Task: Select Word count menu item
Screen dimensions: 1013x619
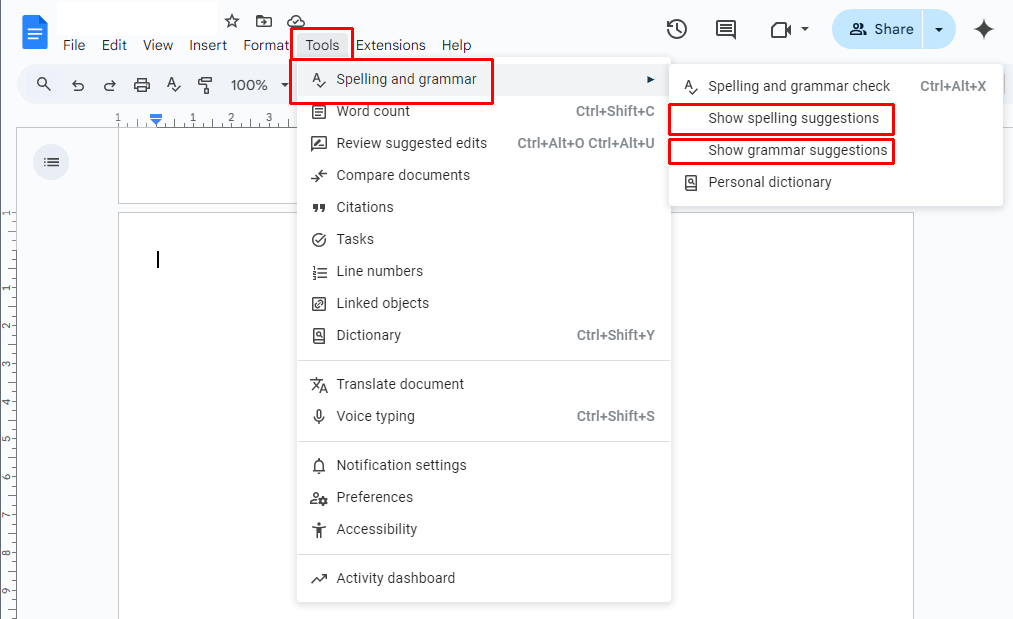Action: pos(373,111)
